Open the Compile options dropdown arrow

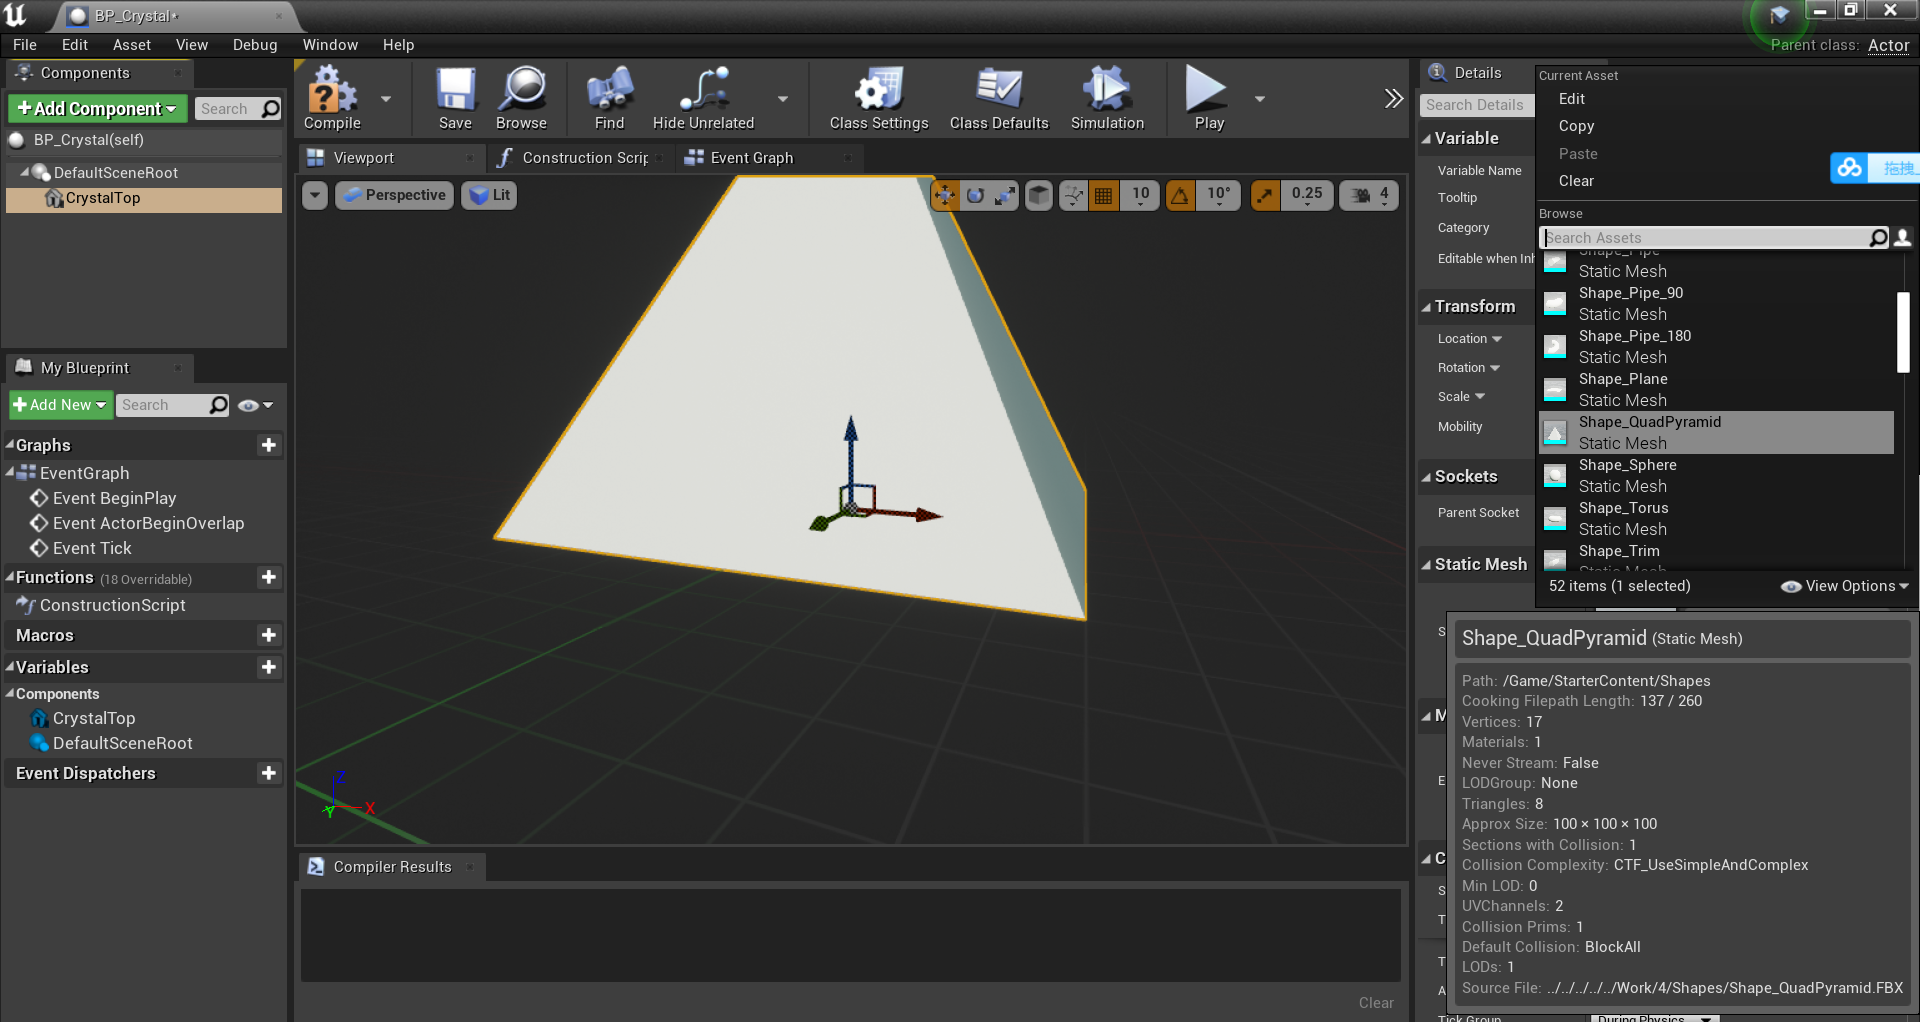[x=386, y=99]
